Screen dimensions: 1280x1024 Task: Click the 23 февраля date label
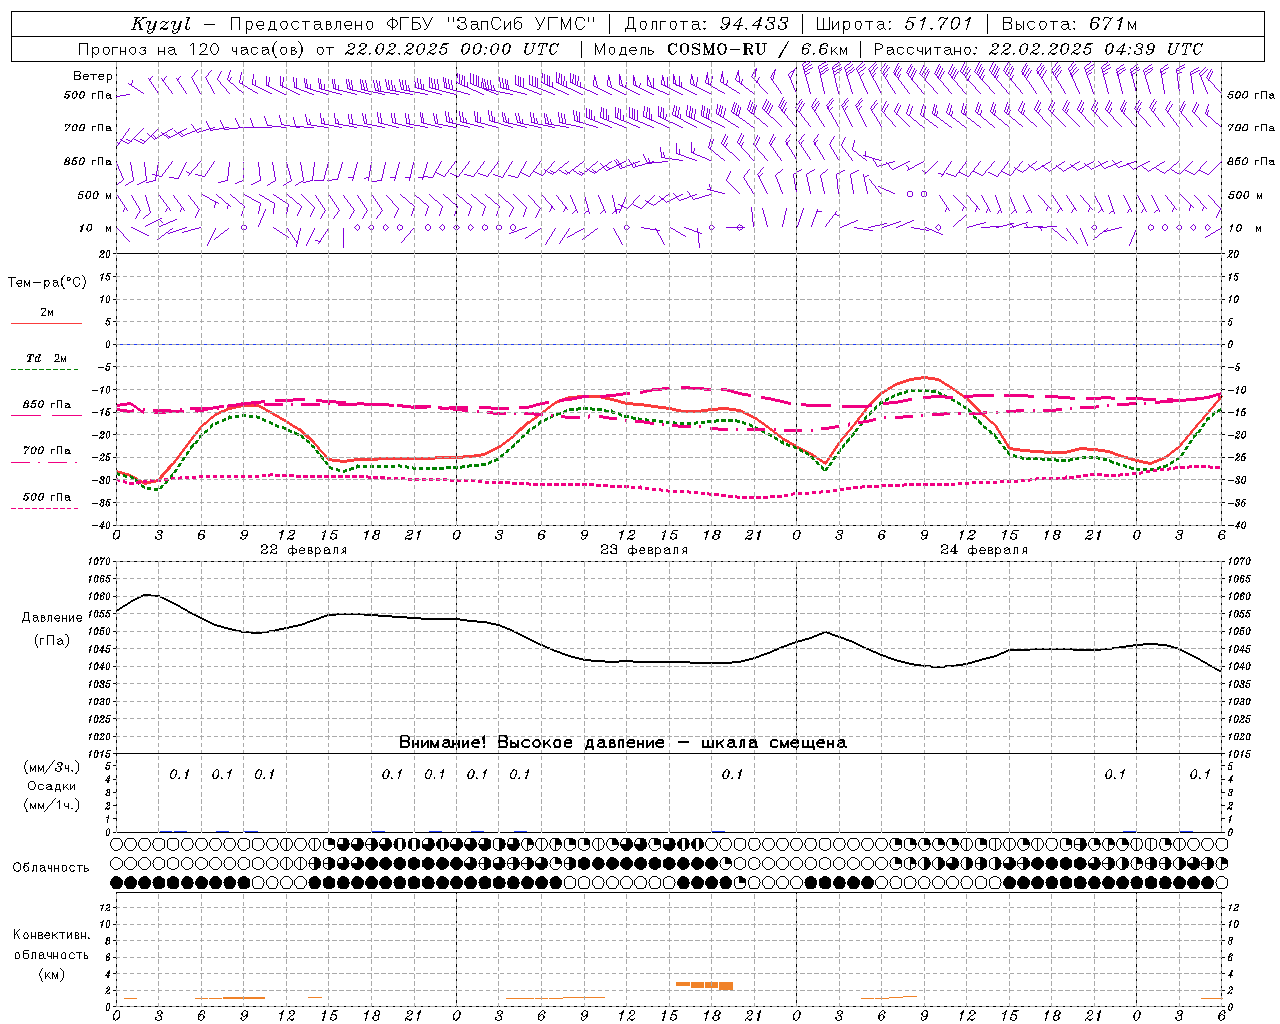click(x=644, y=550)
